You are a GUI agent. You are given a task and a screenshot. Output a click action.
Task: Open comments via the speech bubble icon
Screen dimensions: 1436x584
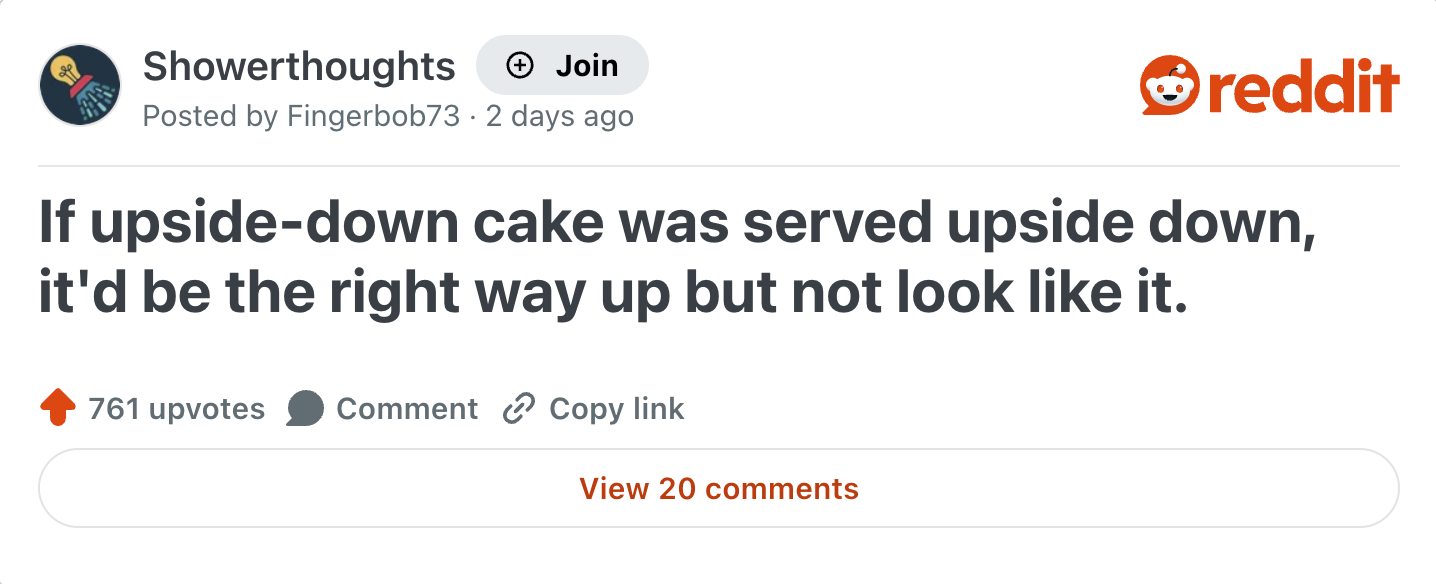click(305, 408)
